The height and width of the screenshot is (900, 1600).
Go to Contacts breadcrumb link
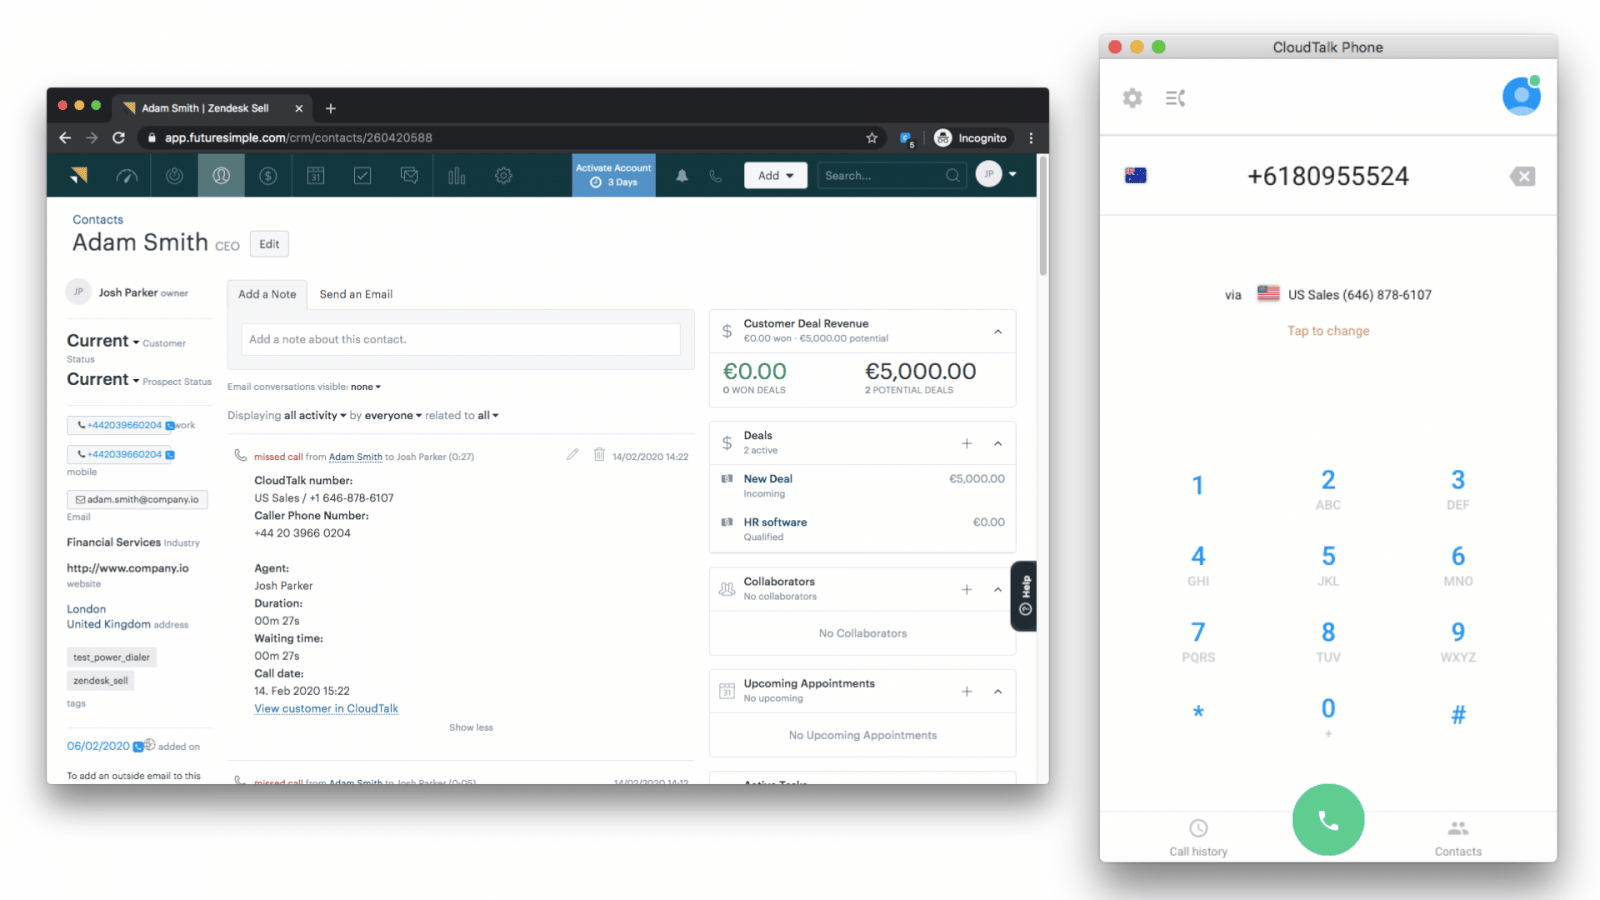click(x=98, y=219)
